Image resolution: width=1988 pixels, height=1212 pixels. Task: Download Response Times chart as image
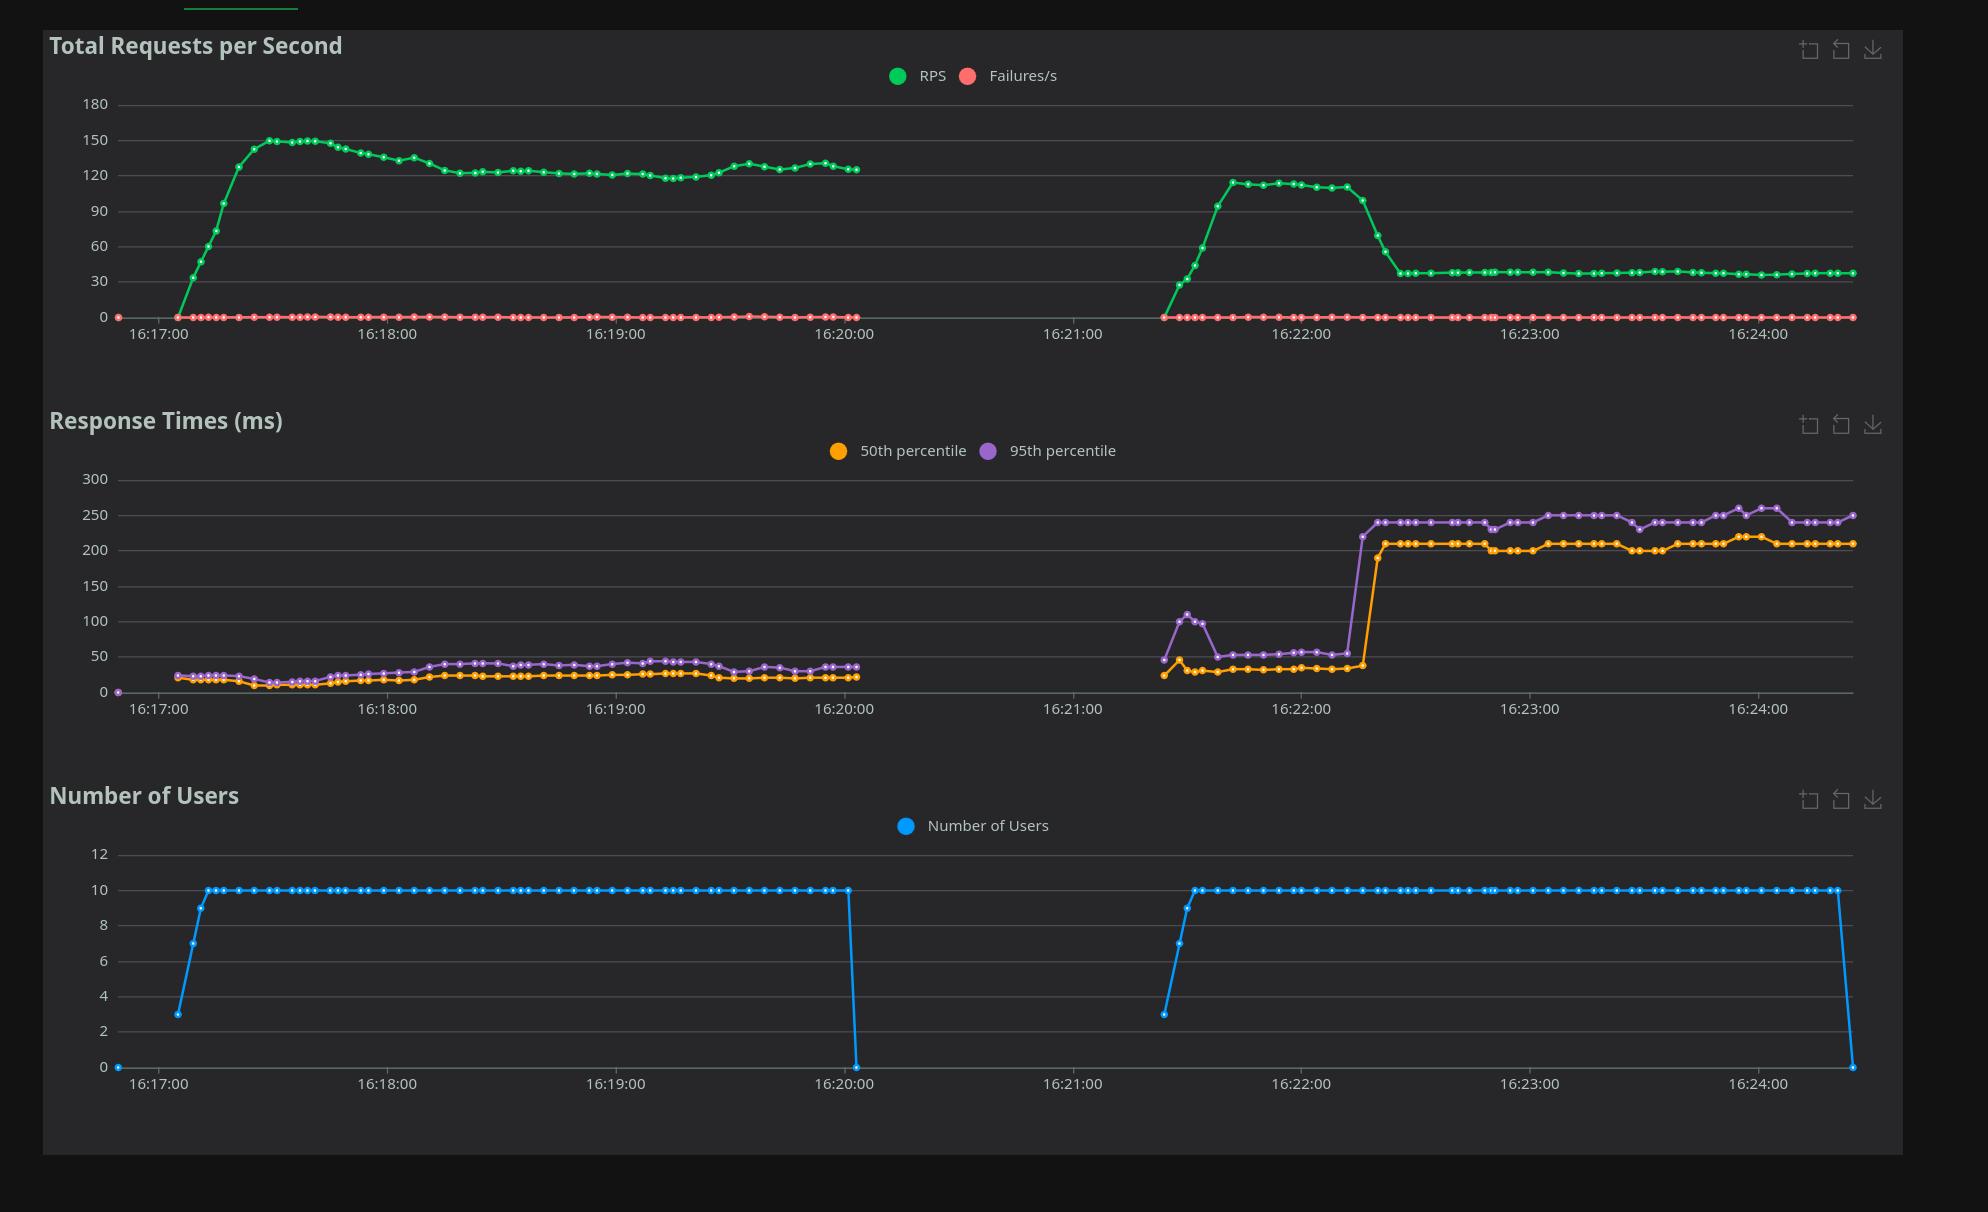[1873, 425]
